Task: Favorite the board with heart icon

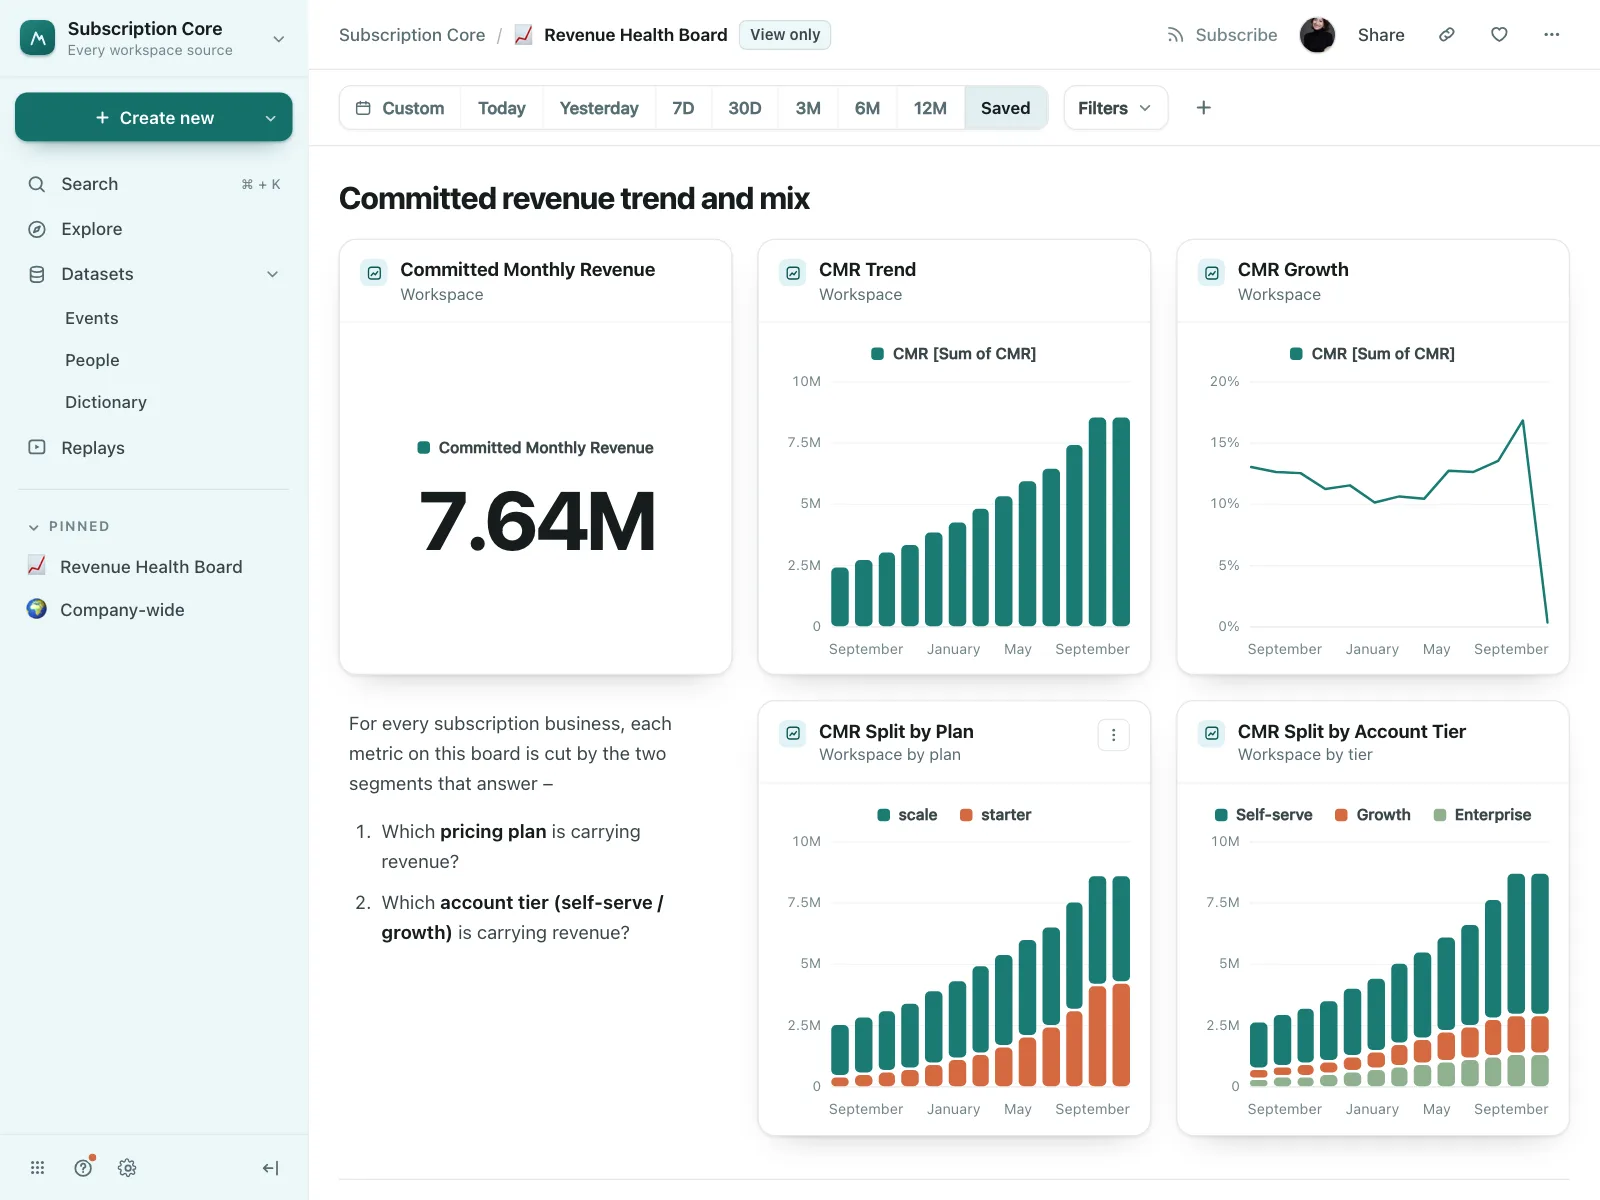Action: click(1499, 35)
